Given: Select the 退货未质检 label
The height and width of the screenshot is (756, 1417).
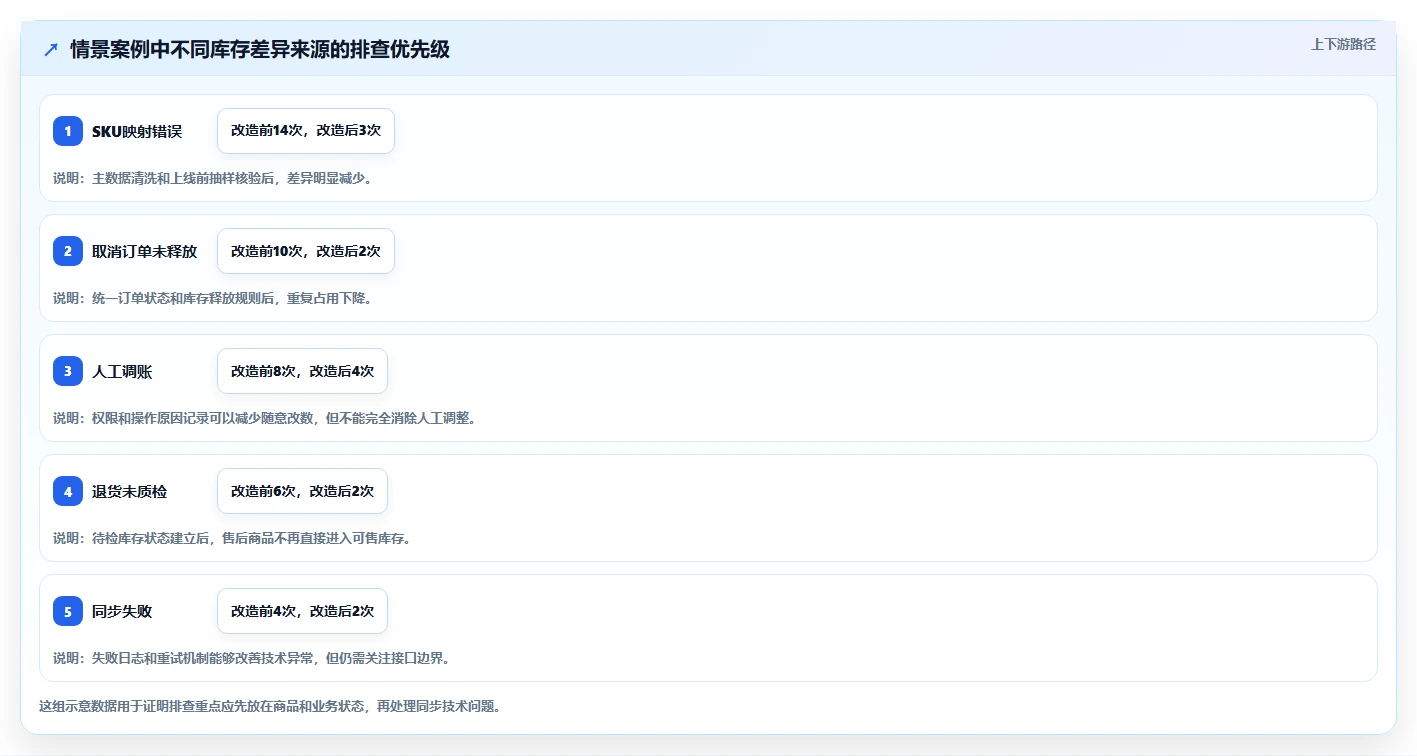Looking at the screenshot, I should (129, 491).
